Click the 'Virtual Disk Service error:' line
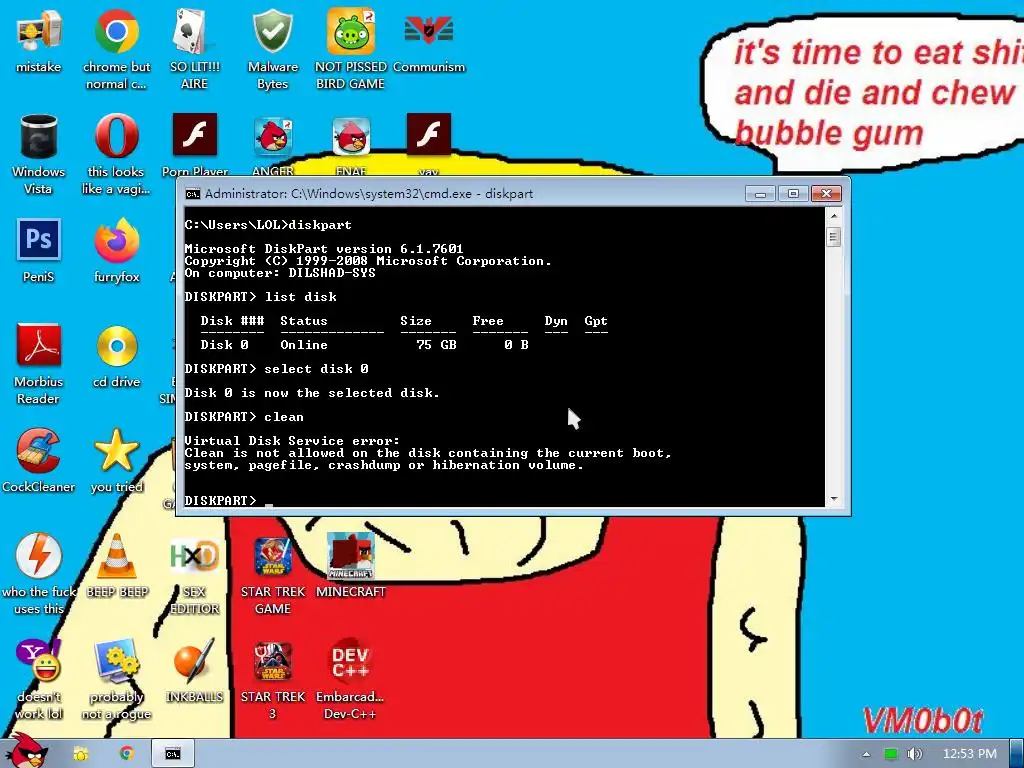1024x768 pixels. point(292,441)
